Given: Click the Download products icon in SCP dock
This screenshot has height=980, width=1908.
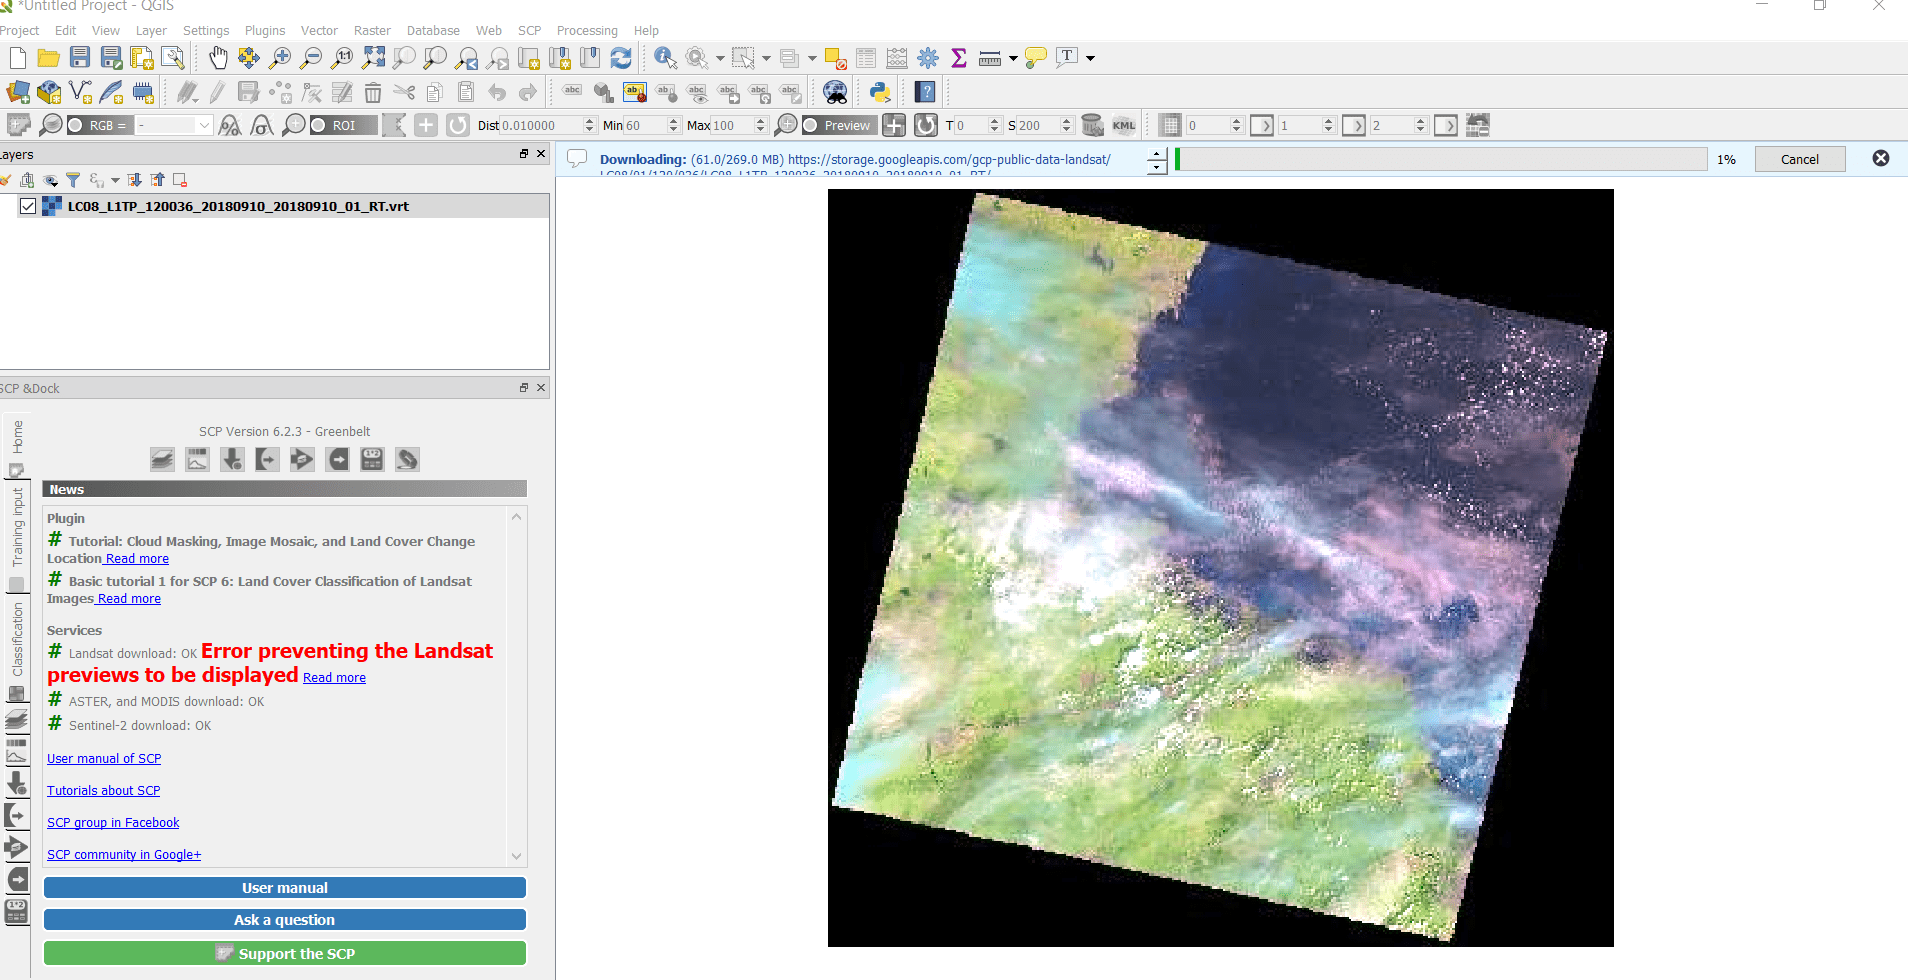Looking at the screenshot, I should tap(232, 459).
